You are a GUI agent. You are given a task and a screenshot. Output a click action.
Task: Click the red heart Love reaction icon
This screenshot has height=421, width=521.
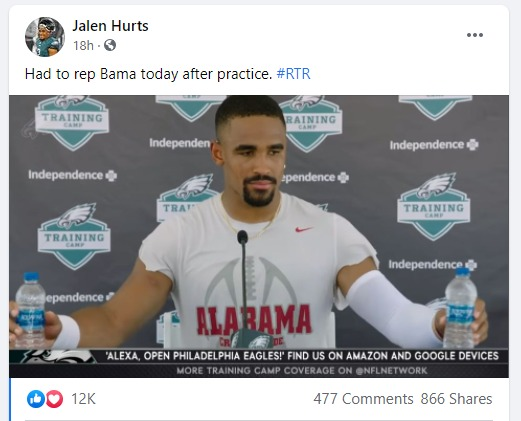click(54, 399)
